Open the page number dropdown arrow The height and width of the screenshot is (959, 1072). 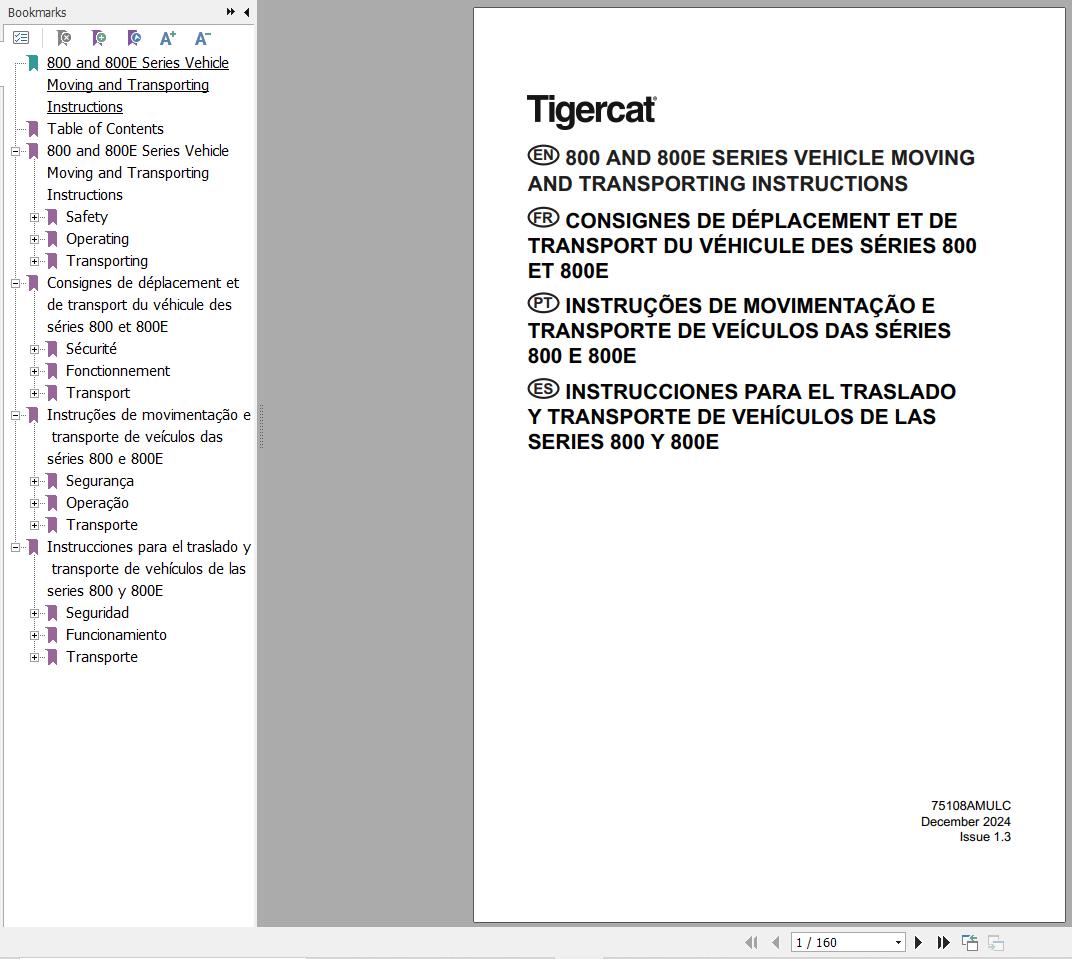898,943
